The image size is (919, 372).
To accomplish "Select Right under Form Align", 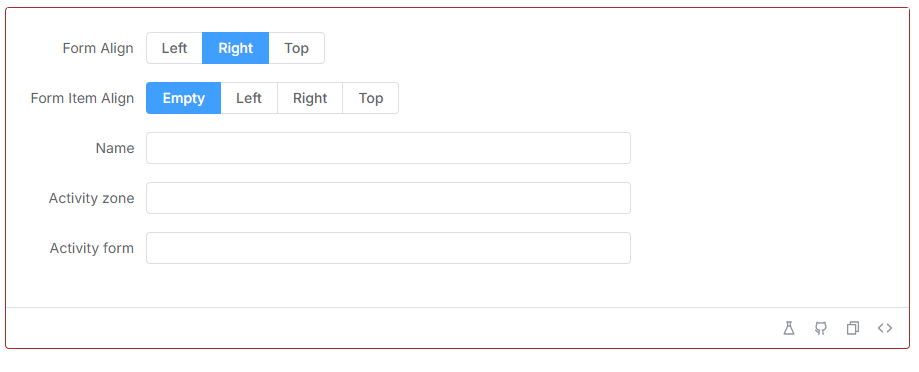I will 236,48.
